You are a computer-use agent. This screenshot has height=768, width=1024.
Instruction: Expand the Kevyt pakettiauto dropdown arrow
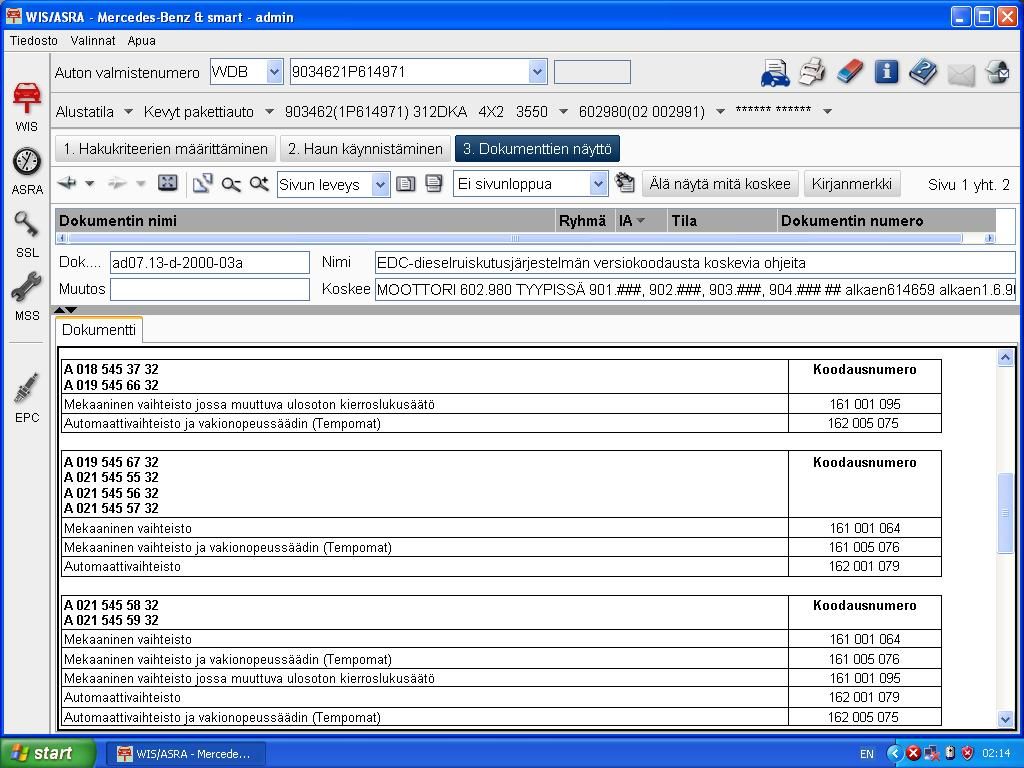[x=269, y=112]
